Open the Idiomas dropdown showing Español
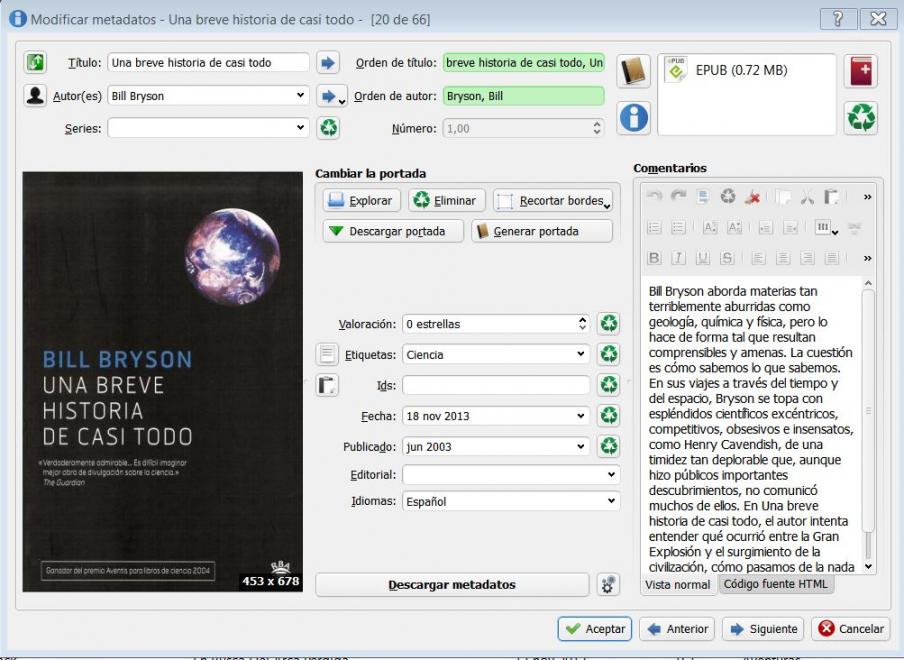904x660 pixels. coord(611,502)
